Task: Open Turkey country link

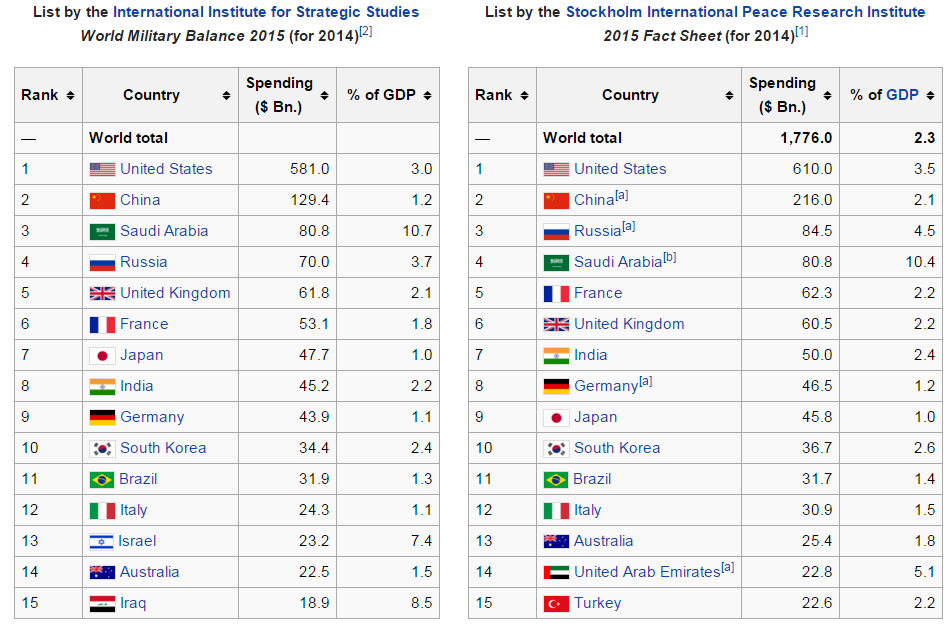Action: (x=597, y=604)
